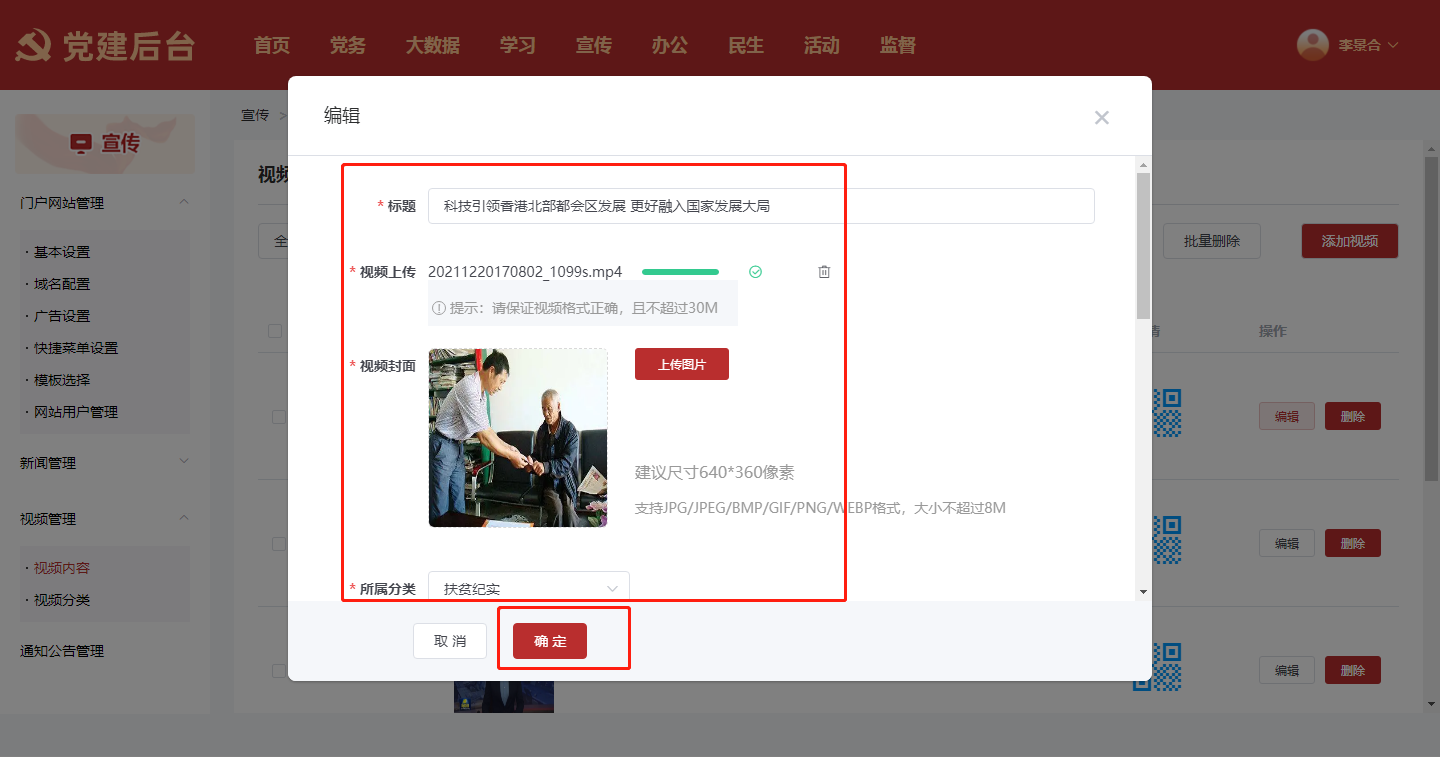Image resolution: width=1440 pixels, height=757 pixels.
Task: Open the 所属分类 category dropdown
Action: click(x=529, y=588)
